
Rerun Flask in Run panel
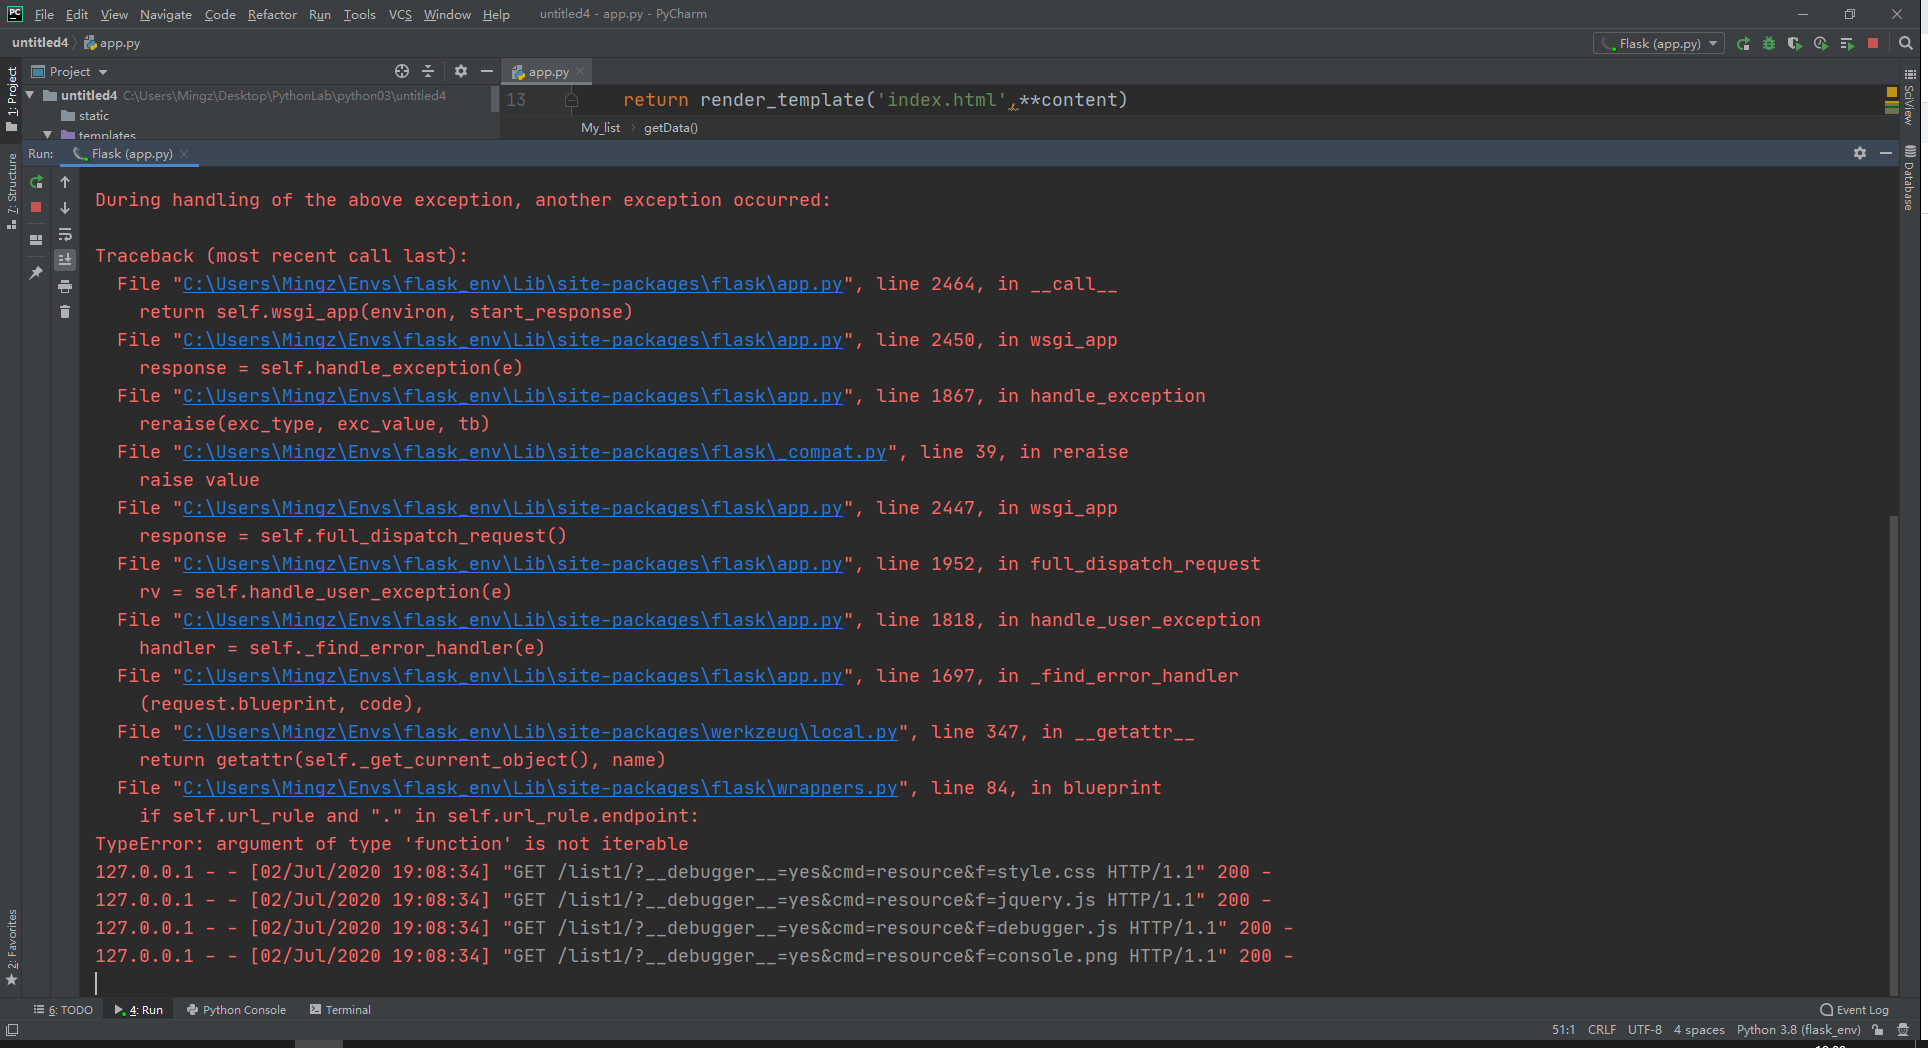pos(36,182)
